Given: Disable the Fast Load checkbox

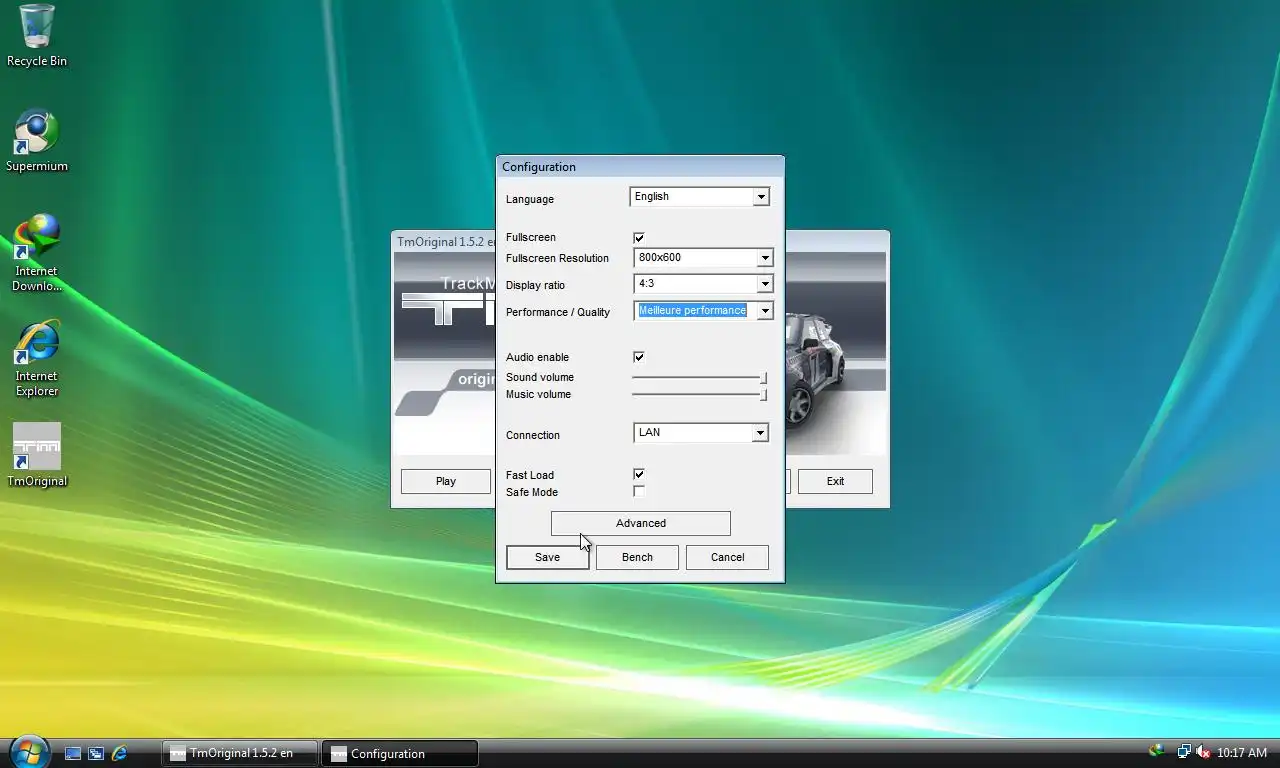Looking at the screenshot, I should tap(639, 474).
